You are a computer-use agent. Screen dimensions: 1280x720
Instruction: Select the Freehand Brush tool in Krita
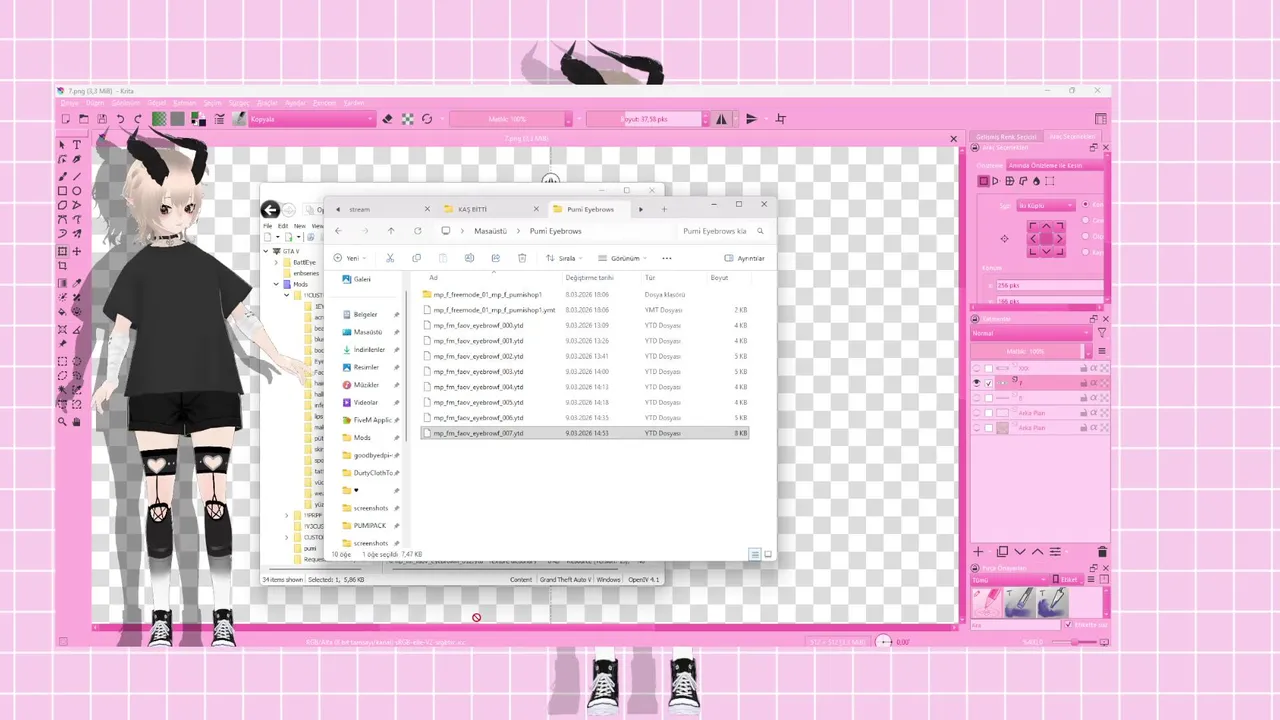click(63, 176)
